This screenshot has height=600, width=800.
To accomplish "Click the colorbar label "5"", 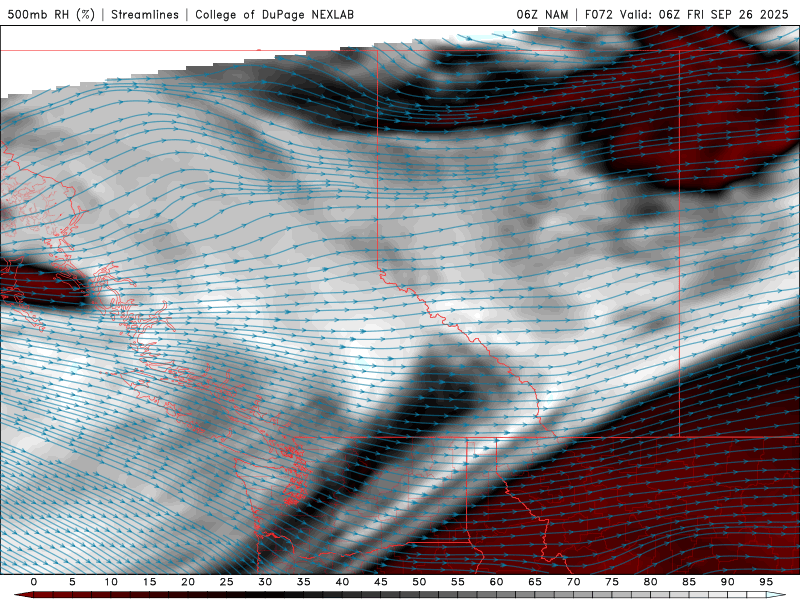I will [72, 582].
